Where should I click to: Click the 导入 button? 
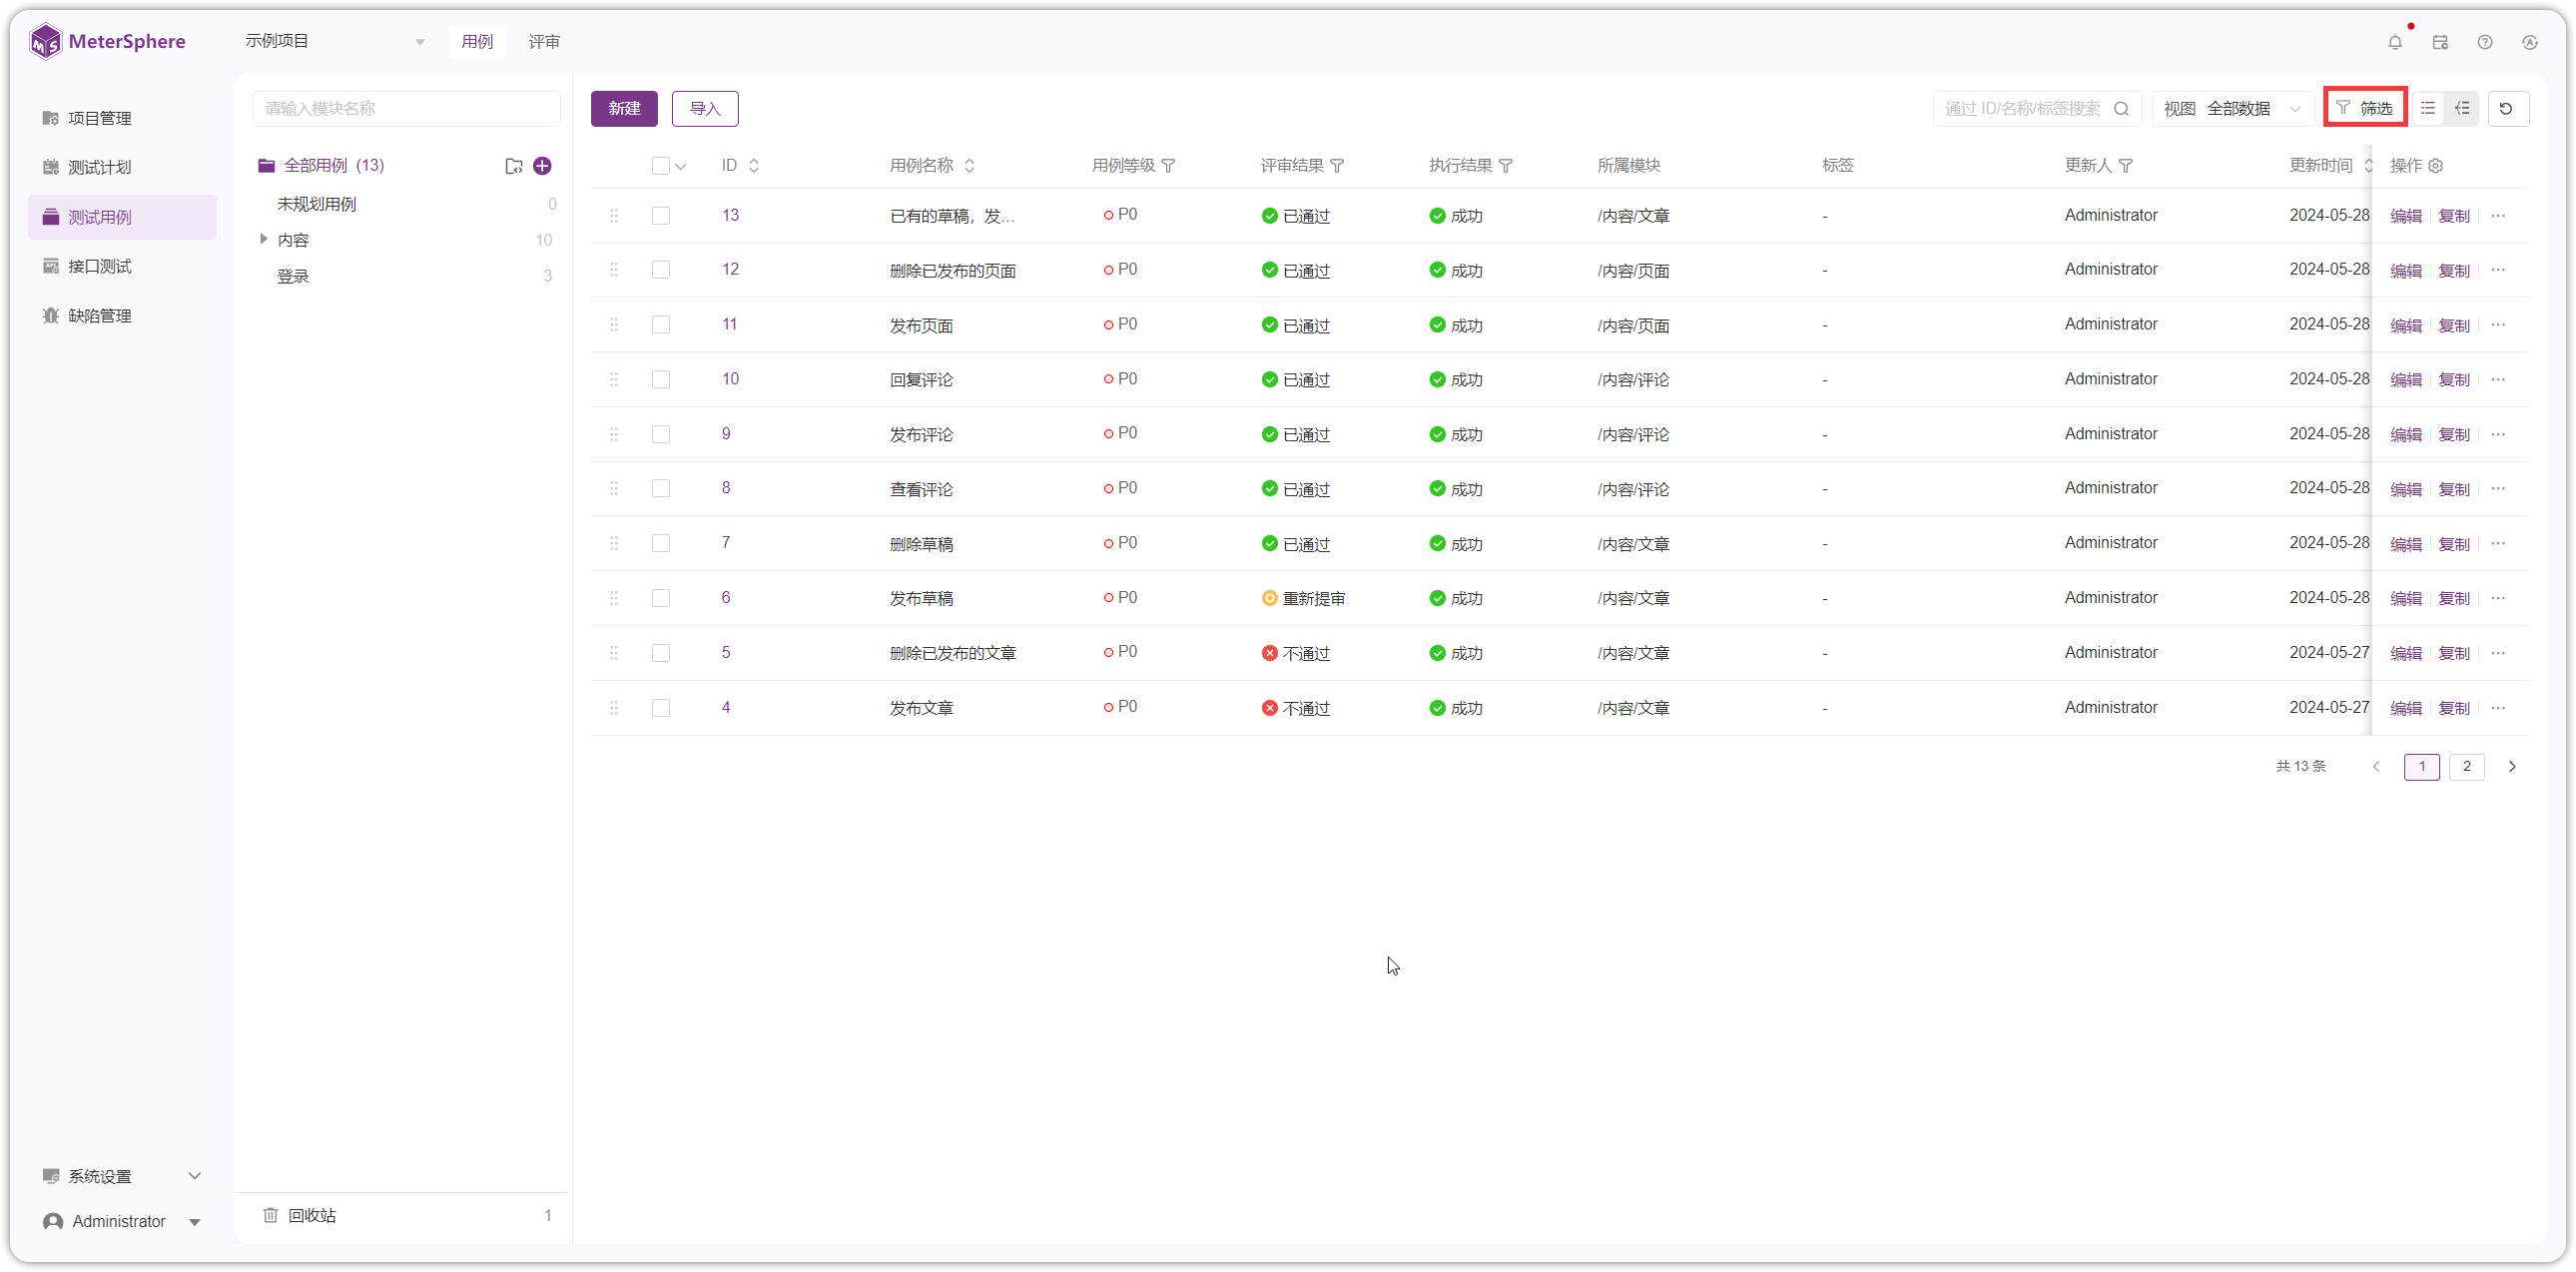click(705, 108)
